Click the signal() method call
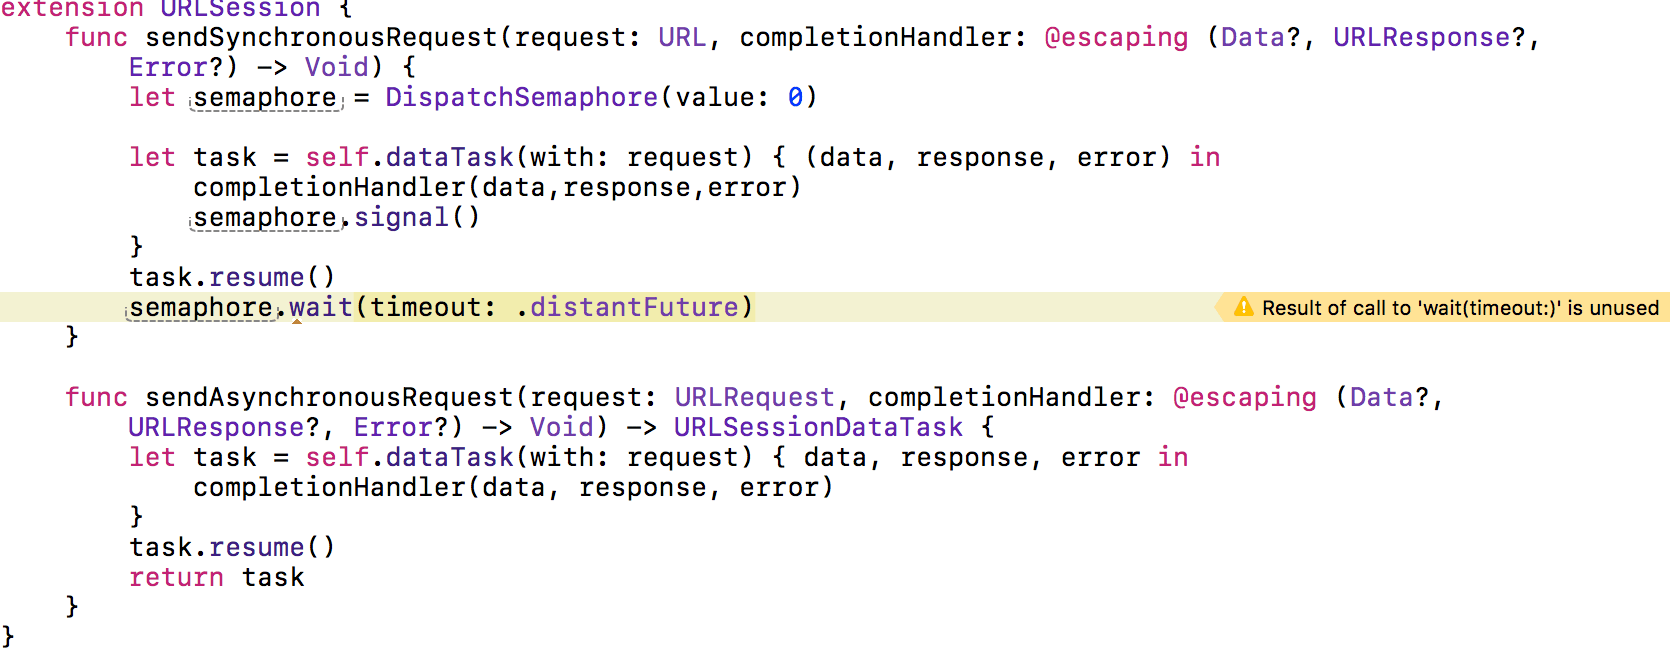The width and height of the screenshot is (1670, 652). click(x=417, y=217)
